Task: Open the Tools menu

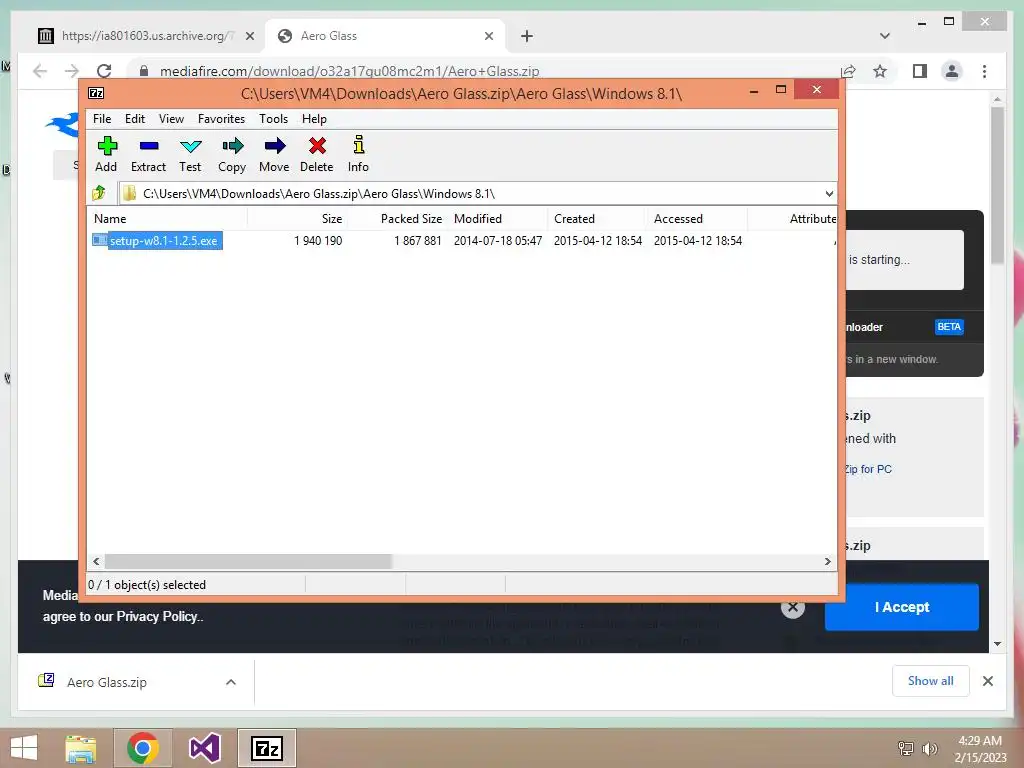Action: tap(273, 119)
